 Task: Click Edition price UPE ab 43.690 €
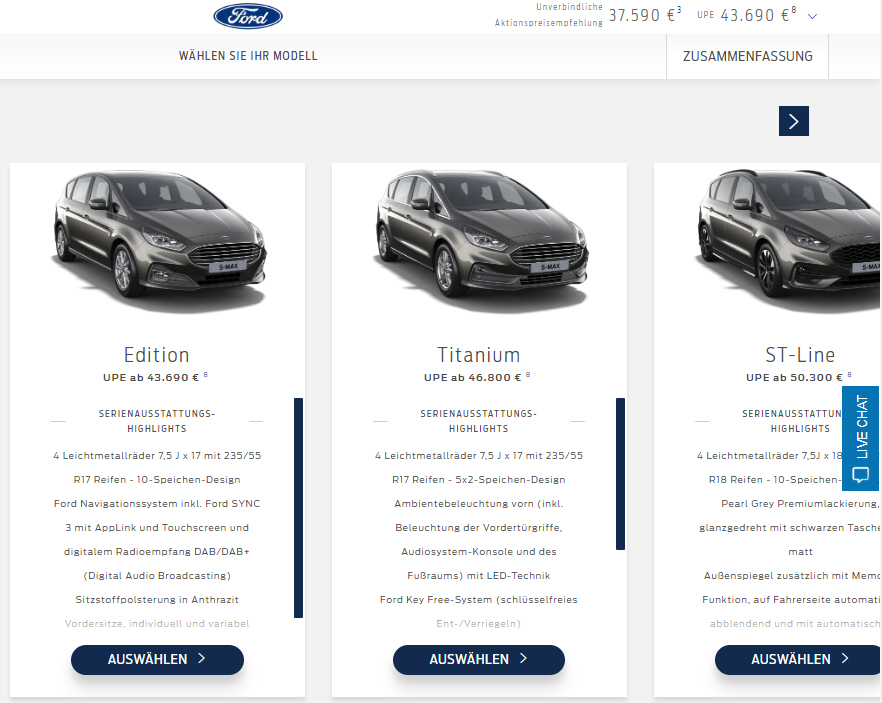click(x=151, y=377)
